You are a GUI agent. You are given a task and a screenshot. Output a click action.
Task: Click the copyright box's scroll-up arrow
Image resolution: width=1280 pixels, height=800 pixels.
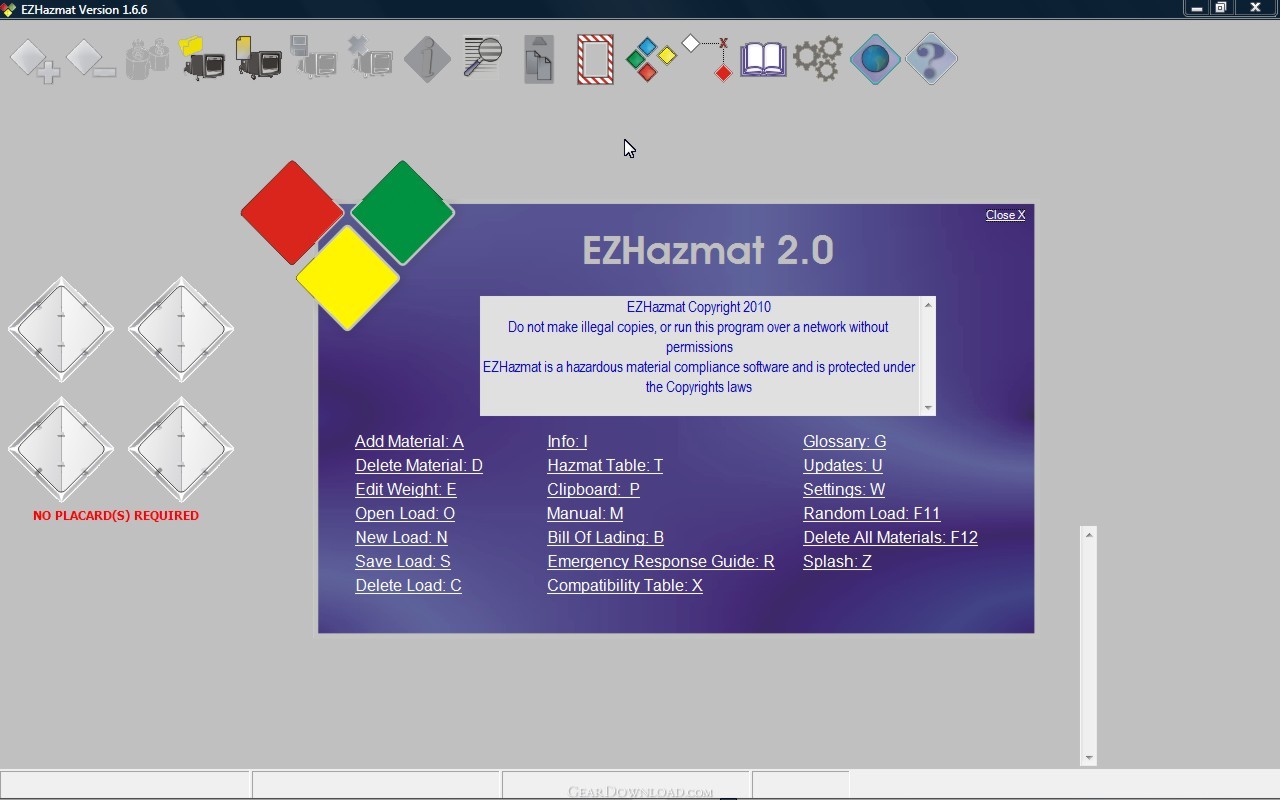click(x=928, y=305)
